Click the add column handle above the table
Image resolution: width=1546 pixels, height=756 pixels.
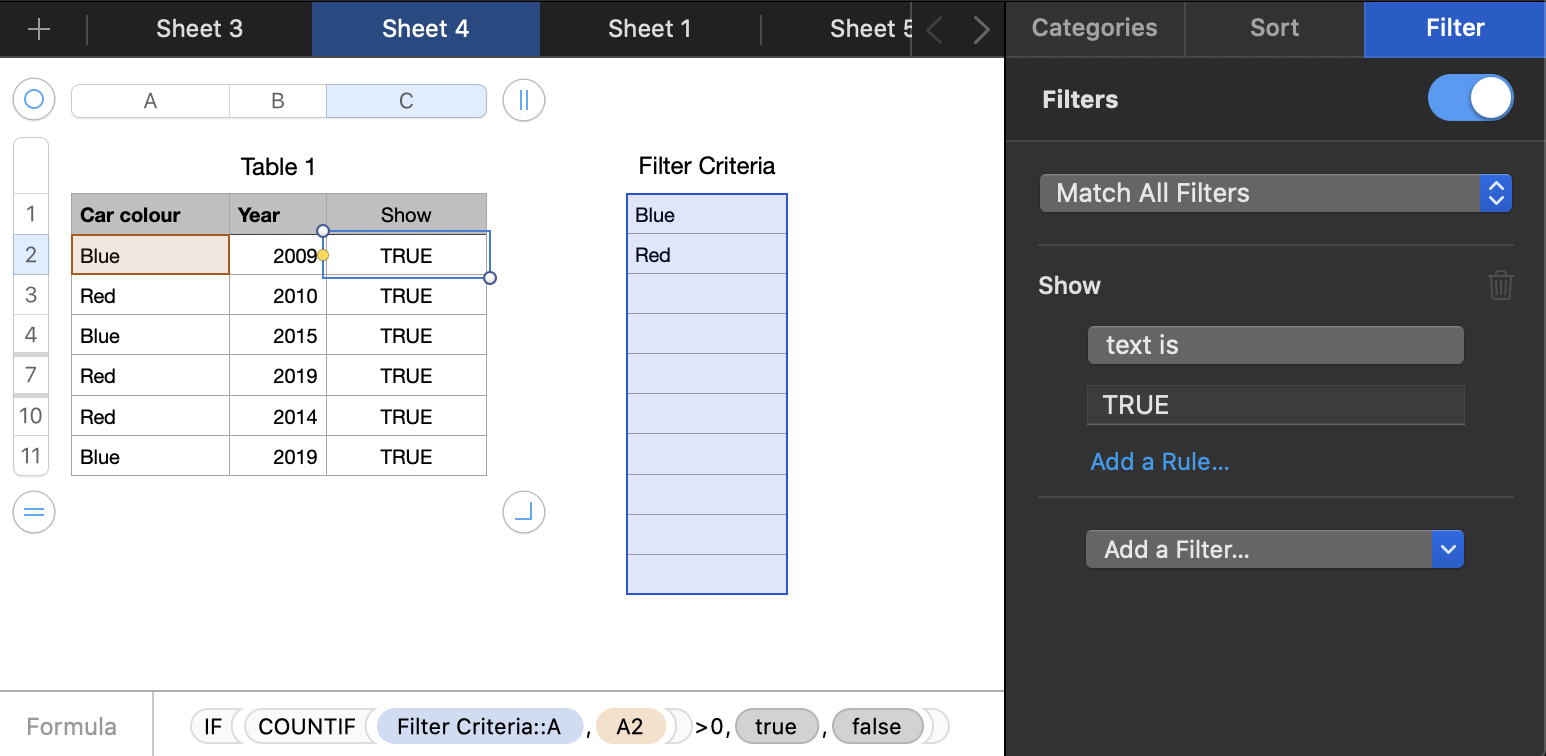click(523, 100)
